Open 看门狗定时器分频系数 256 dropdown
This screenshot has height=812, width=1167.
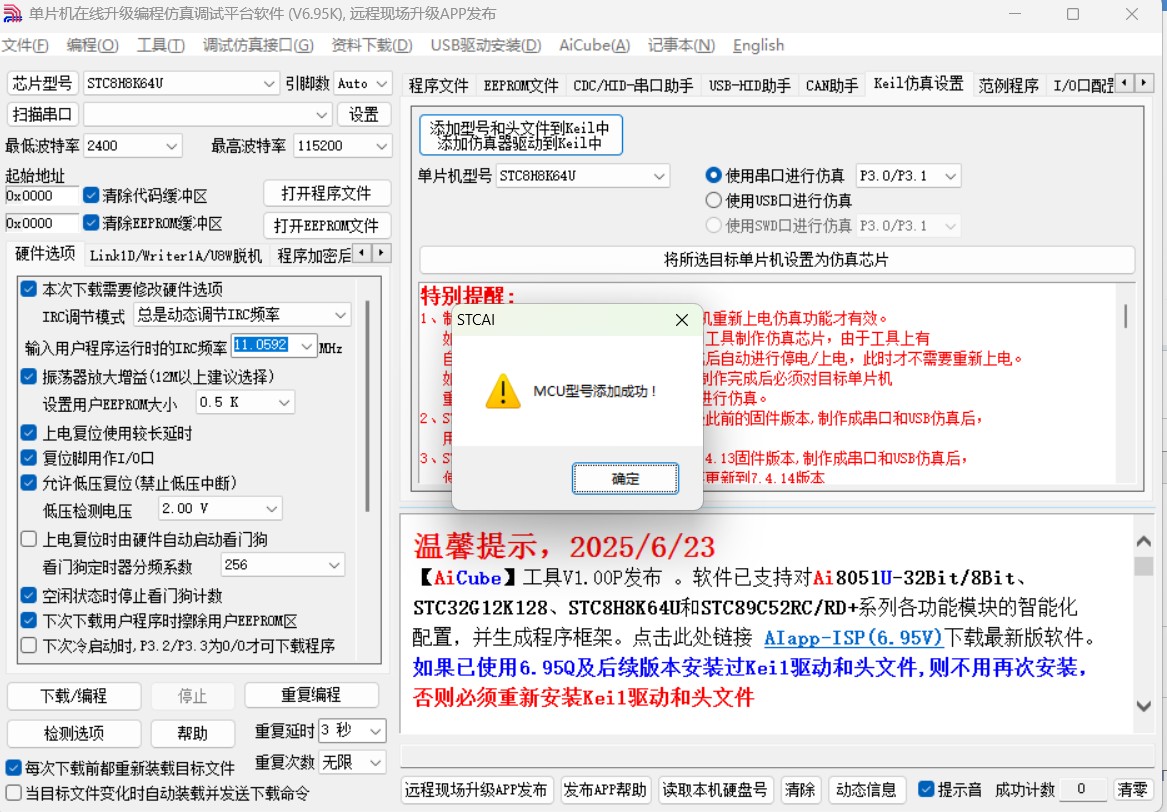click(x=282, y=566)
